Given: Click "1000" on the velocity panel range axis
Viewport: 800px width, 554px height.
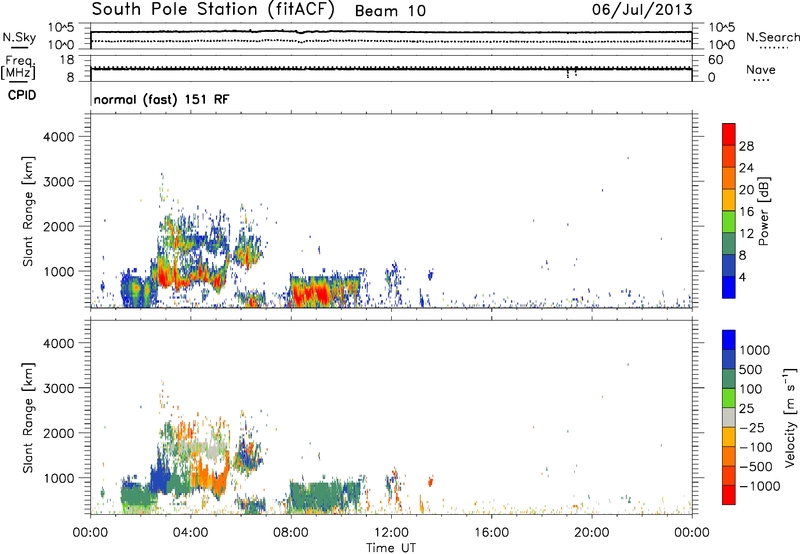Looking at the screenshot, I should (58, 478).
